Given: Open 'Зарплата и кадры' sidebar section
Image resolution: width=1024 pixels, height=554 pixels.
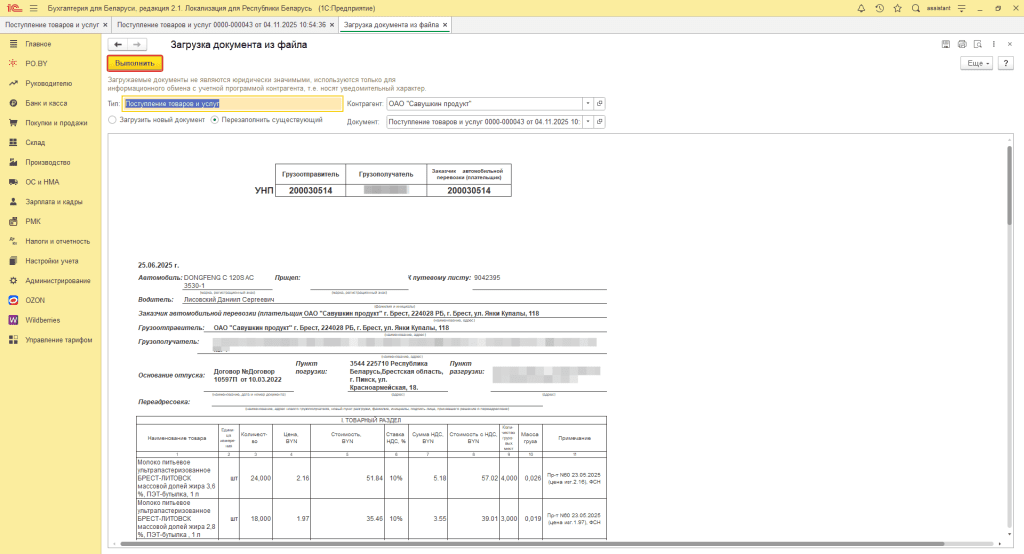Looking at the screenshot, I should [x=54, y=202].
